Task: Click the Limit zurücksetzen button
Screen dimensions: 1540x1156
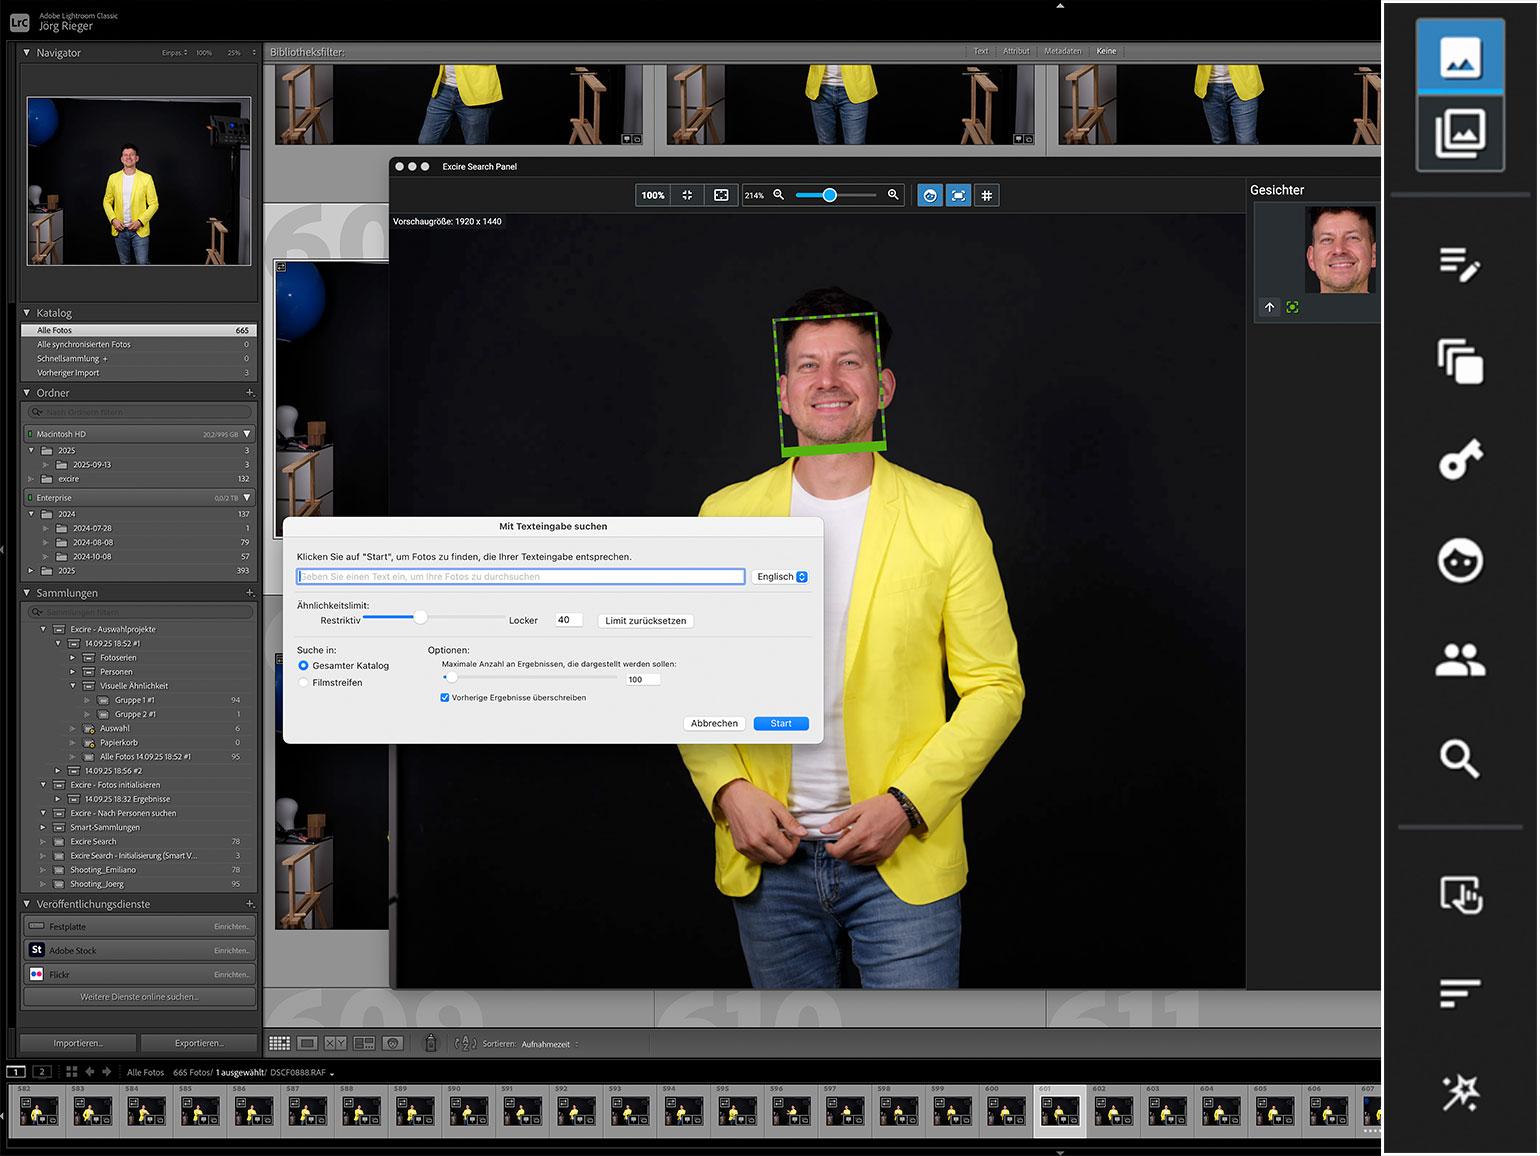Action: pos(645,621)
